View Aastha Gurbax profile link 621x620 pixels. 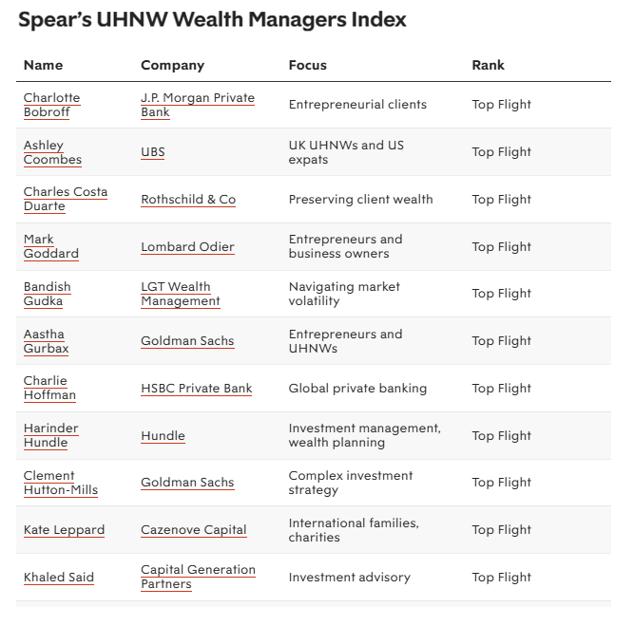(x=46, y=341)
